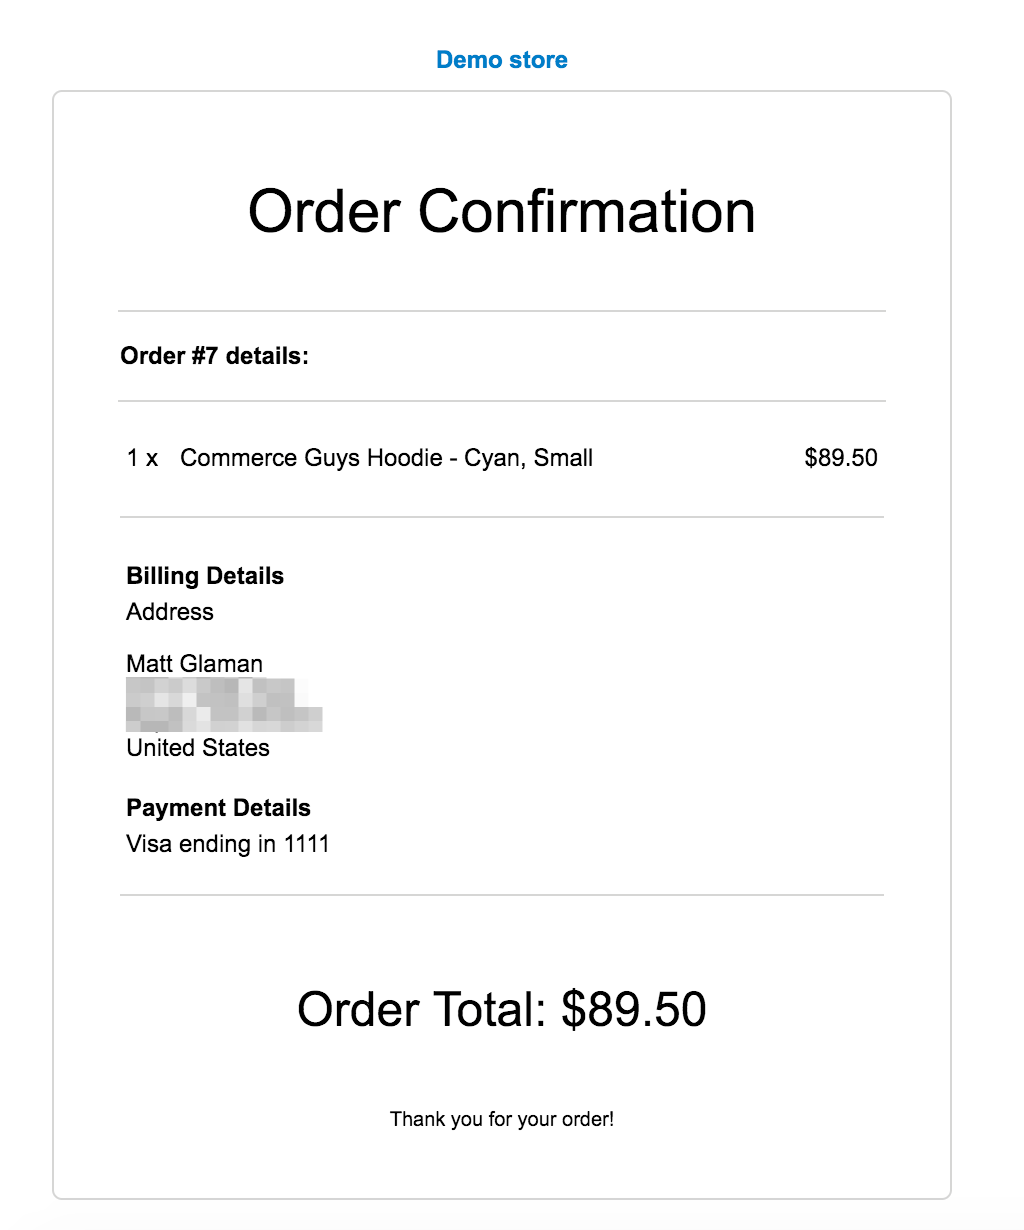Click Visa ending in 1111 text
1024x1230 pixels.
coord(228,844)
